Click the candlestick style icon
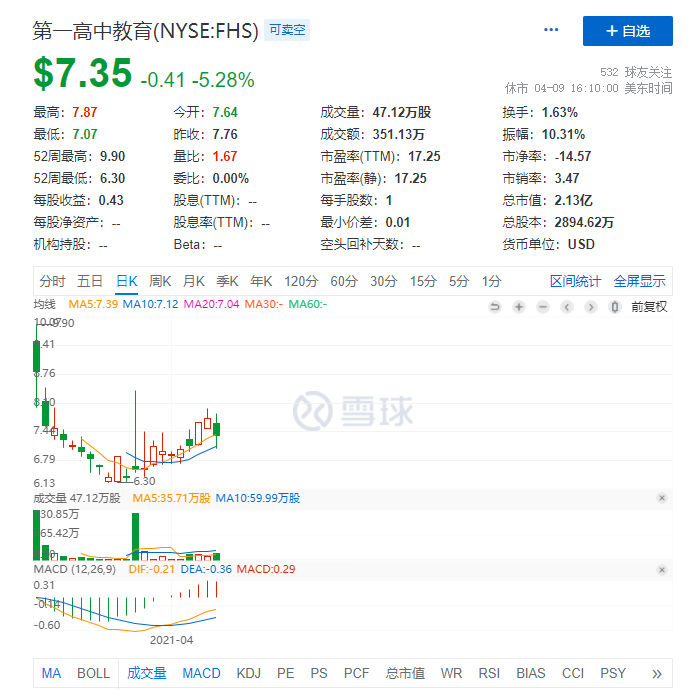The height and width of the screenshot is (698, 692). pos(615,307)
